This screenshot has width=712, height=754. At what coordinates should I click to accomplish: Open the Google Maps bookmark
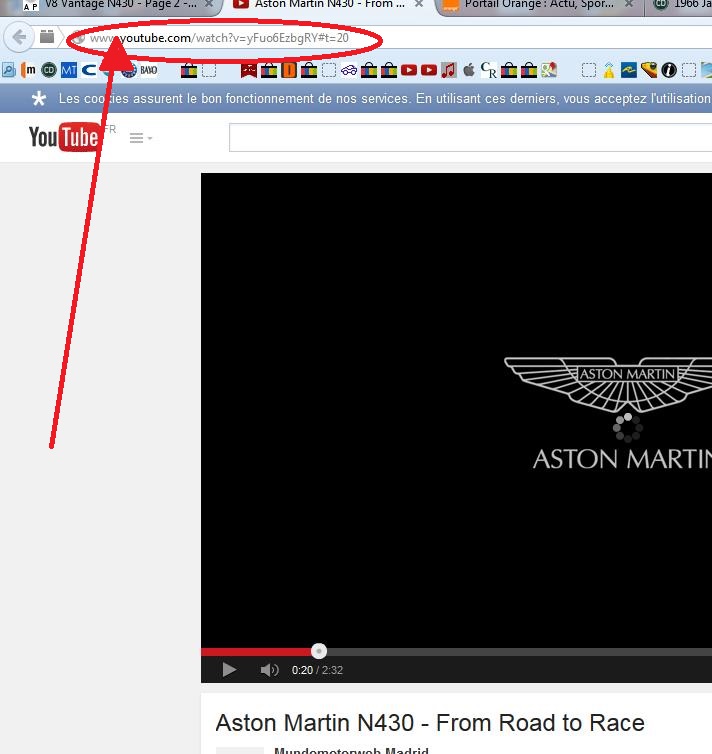pos(549,70)
